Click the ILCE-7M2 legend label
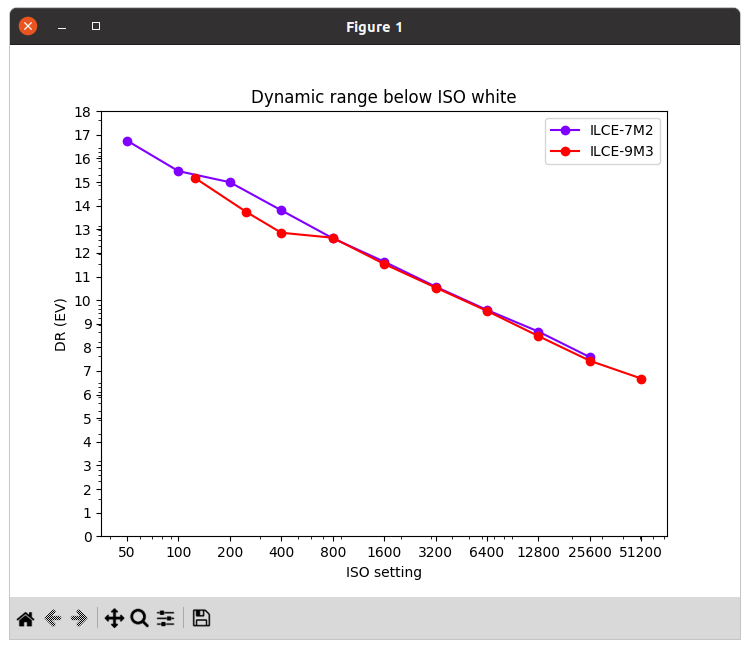 point(621,131)
